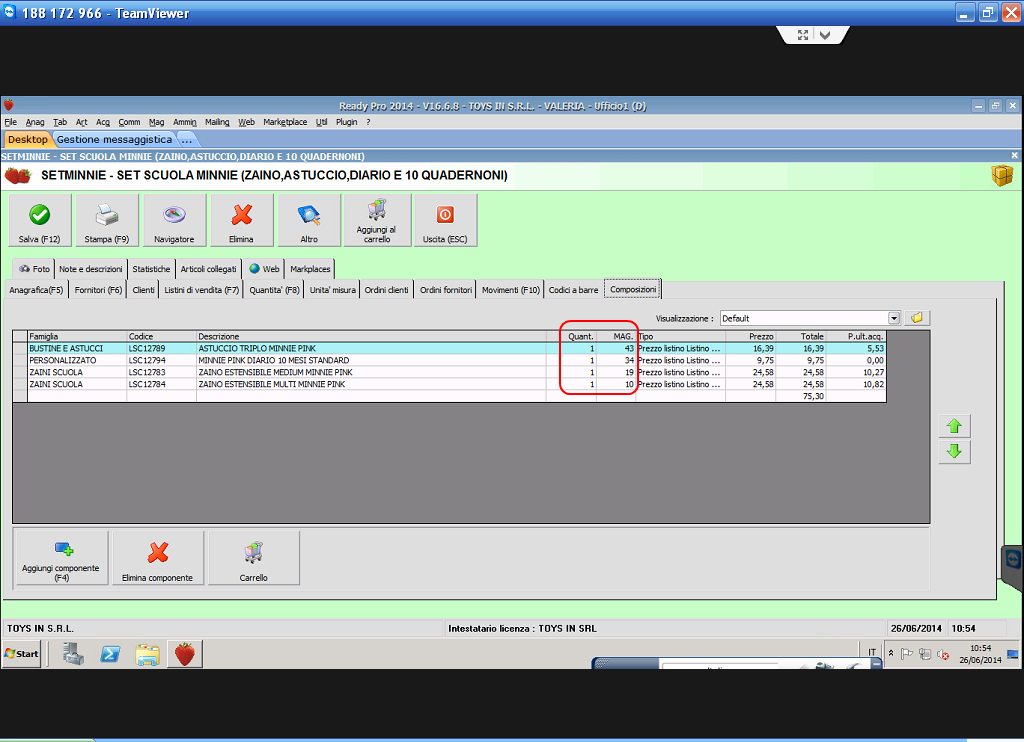1024x742 pixels.
Task: Open the TeamViewer side panel icon
Action: click(1013, 559)
